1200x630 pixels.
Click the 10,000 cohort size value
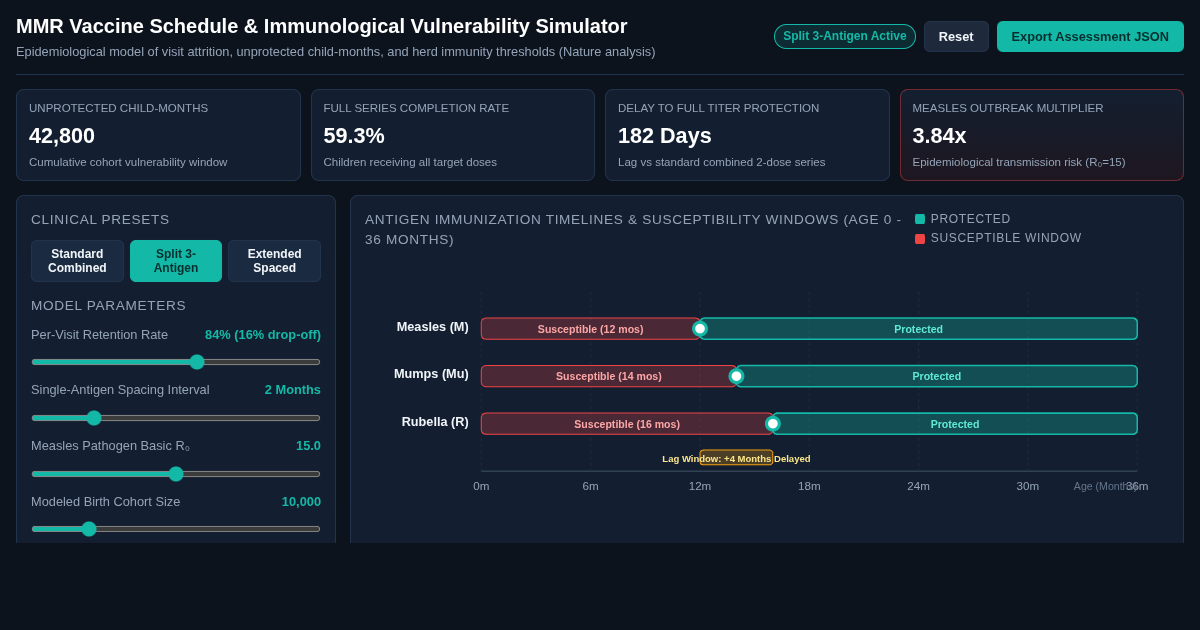click(x=301, y=502)
